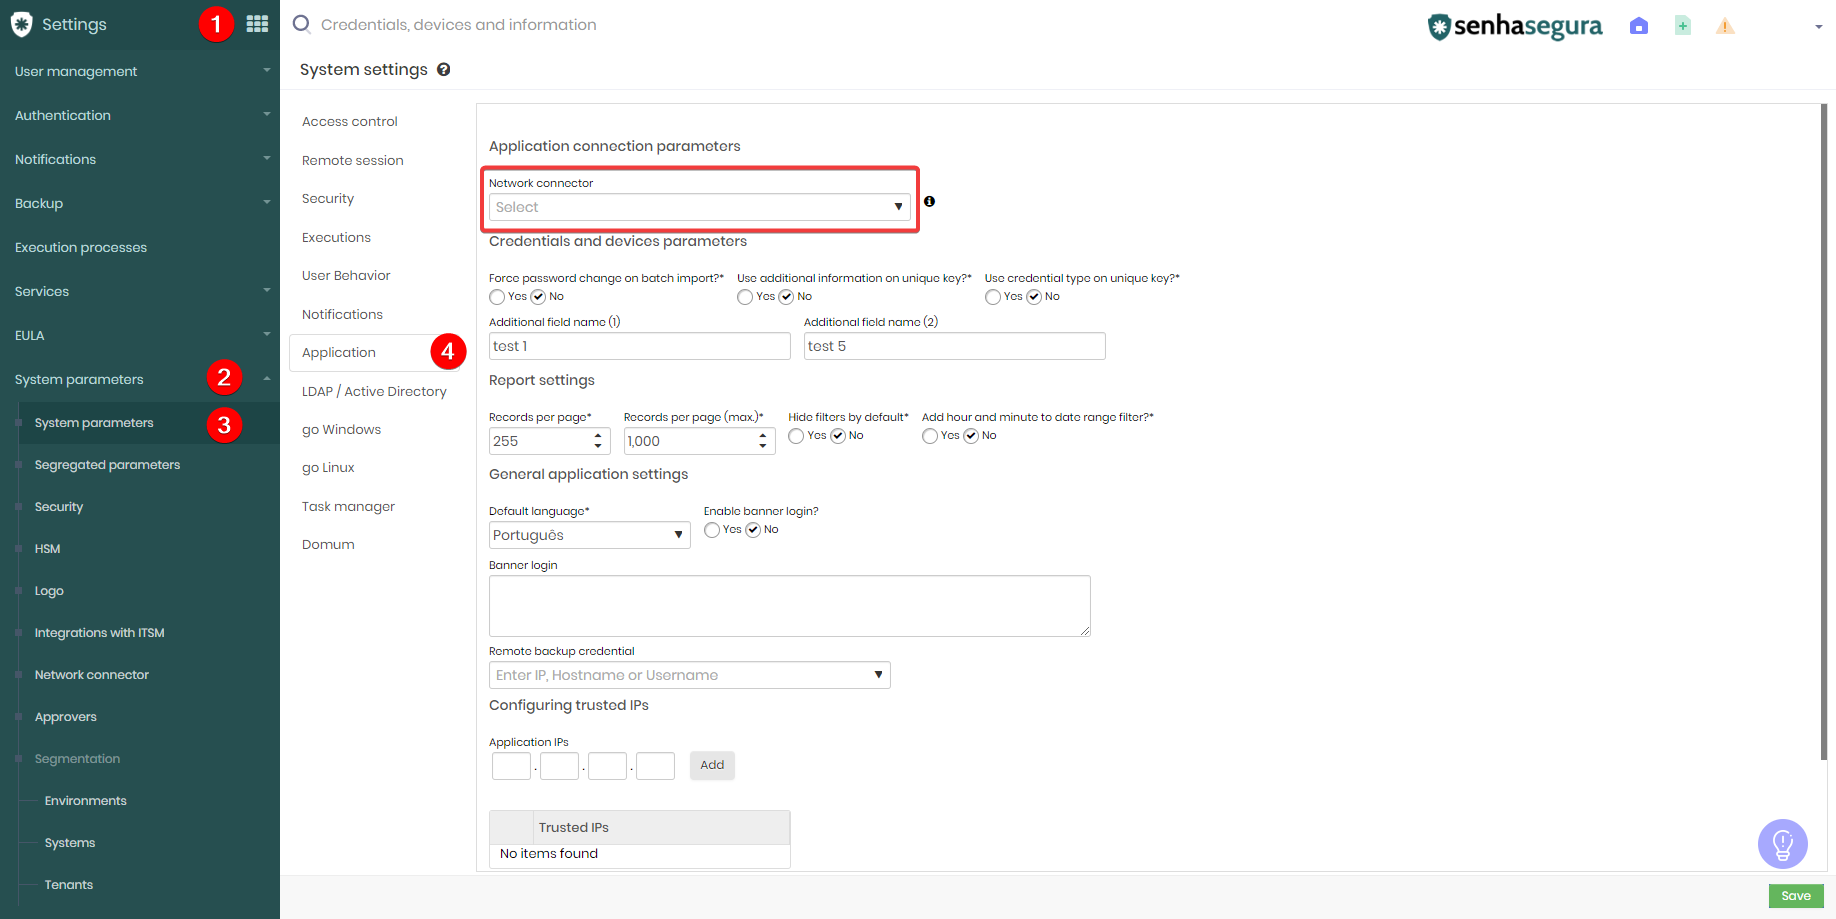Viewport: 1836px width, 919px height.
Task: Click the Network connector info icon
Action: [929, 201]
